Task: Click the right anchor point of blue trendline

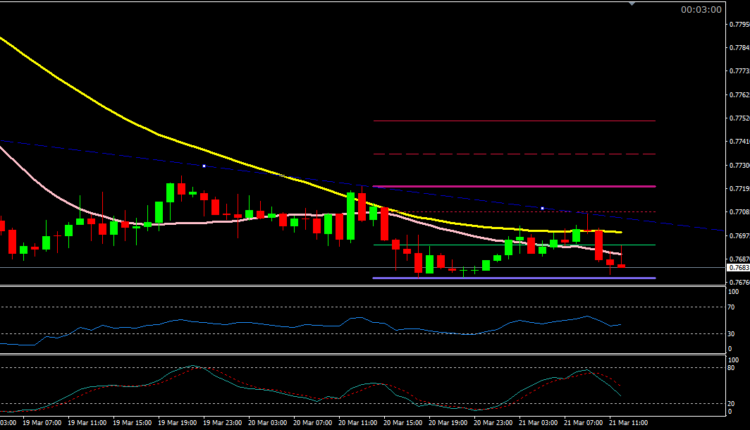Action: [x=542, y=208]
